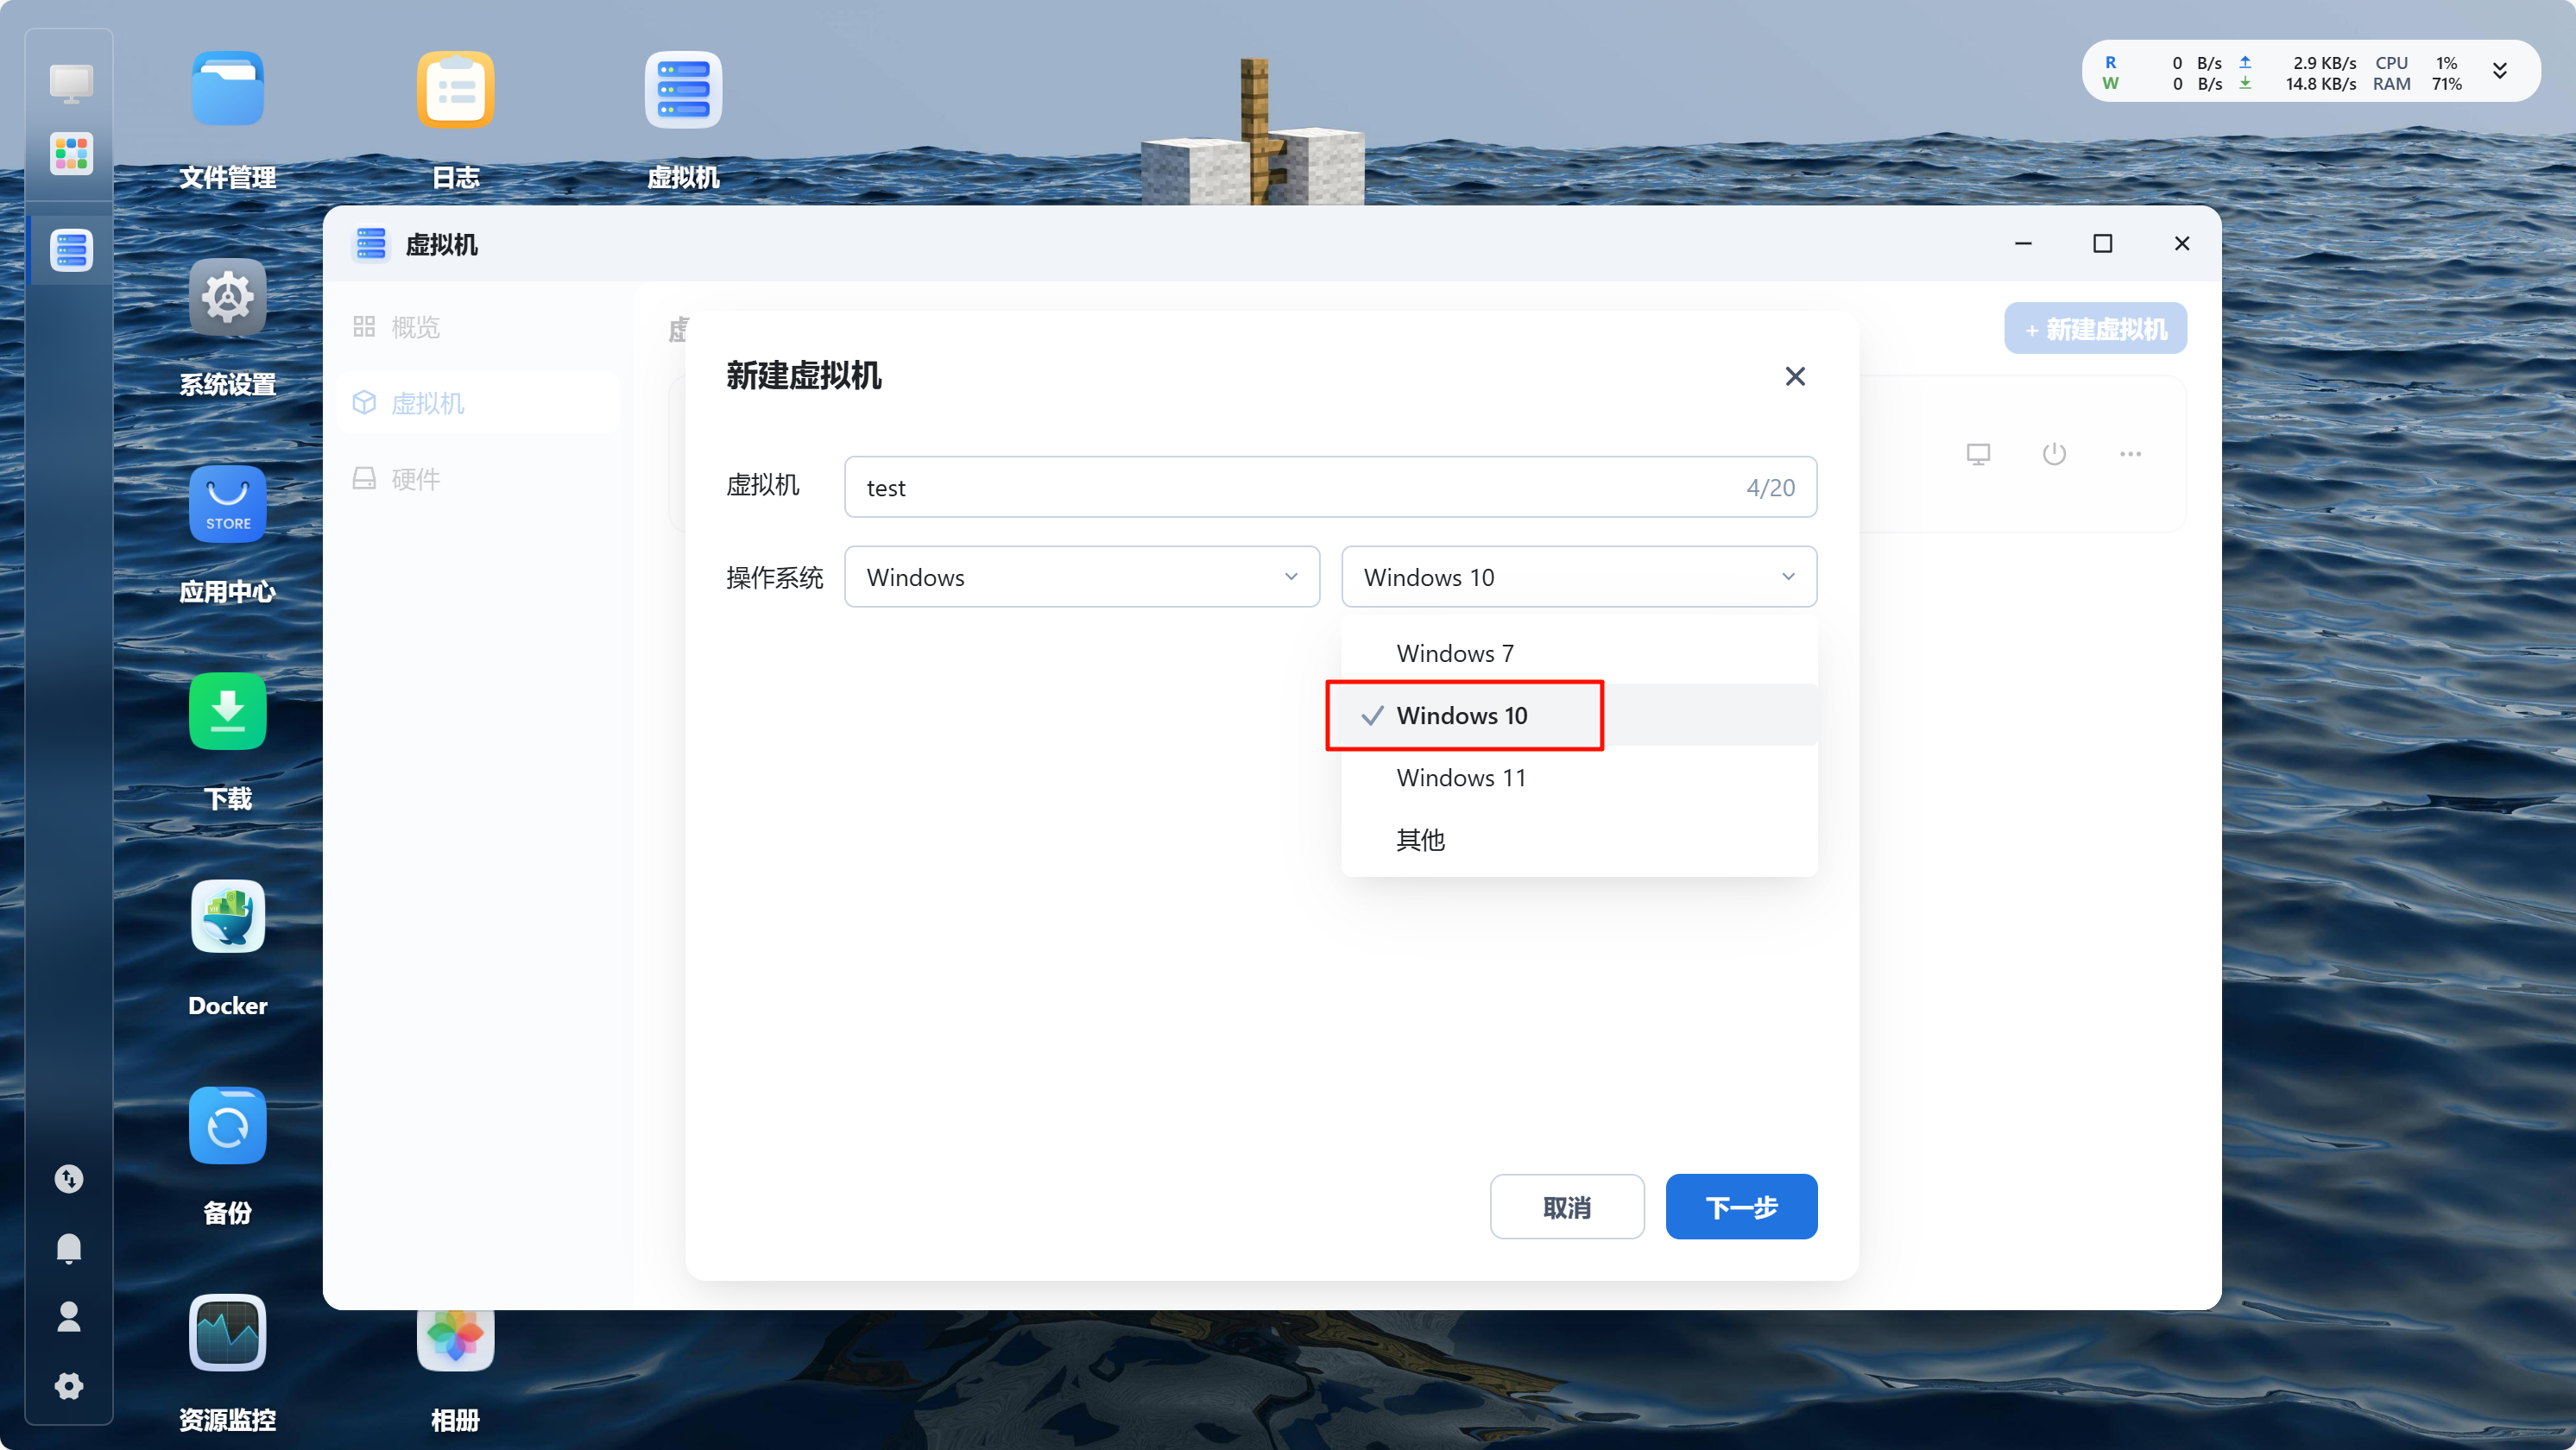Open the 虚拟机 desktop icon
Screen dimensions: 2576x1450
pyautogui.click(x=683, y=89)
